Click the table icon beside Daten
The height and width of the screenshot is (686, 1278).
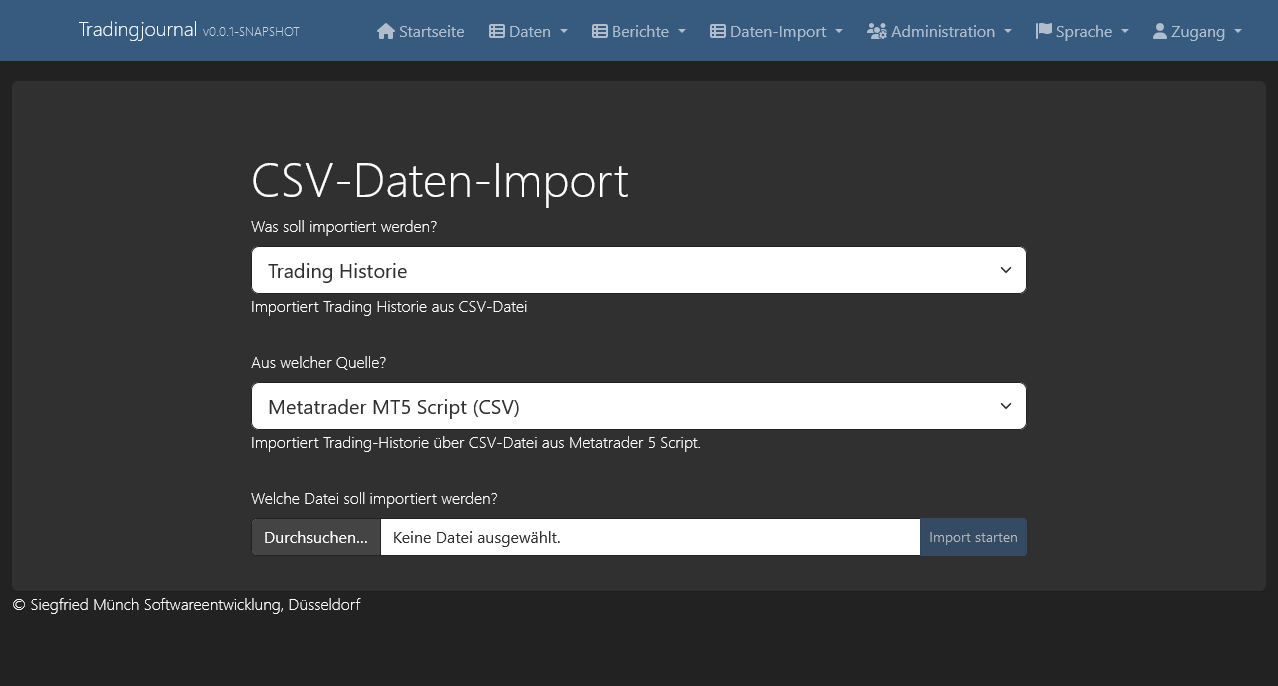pos(497,31)
